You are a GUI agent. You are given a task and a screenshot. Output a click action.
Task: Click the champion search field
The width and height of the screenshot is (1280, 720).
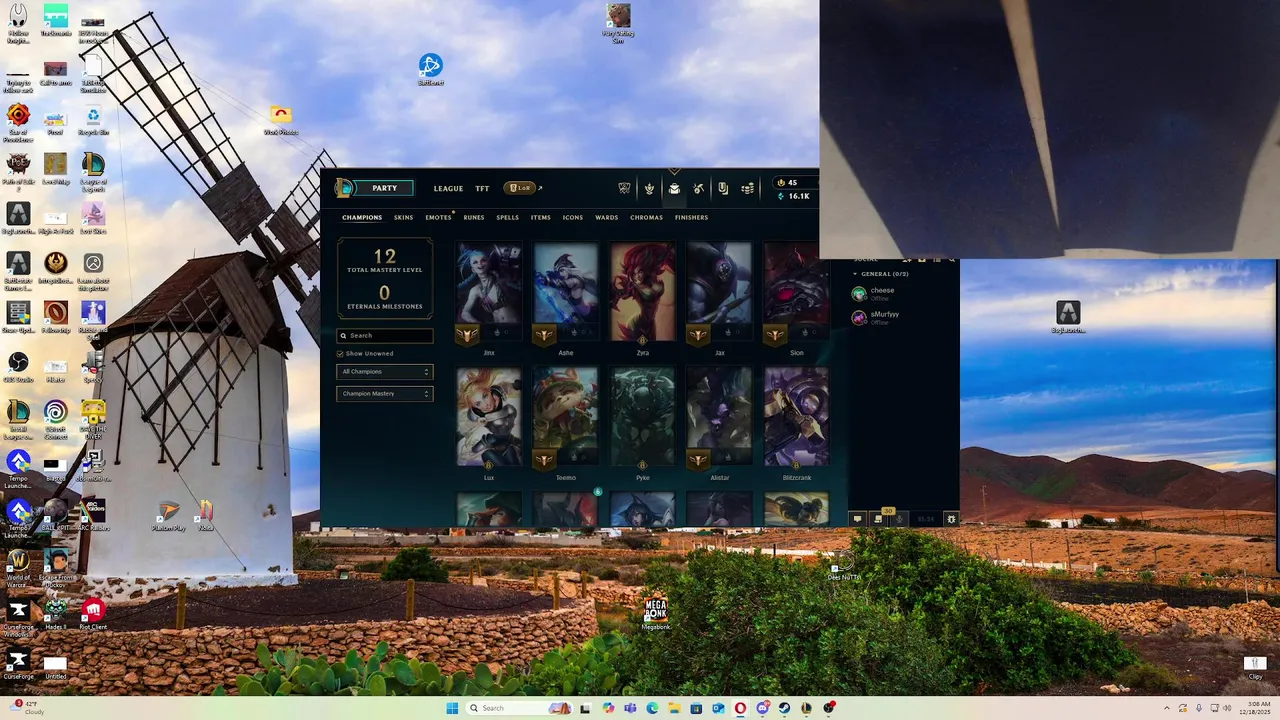tap(385, 336)
